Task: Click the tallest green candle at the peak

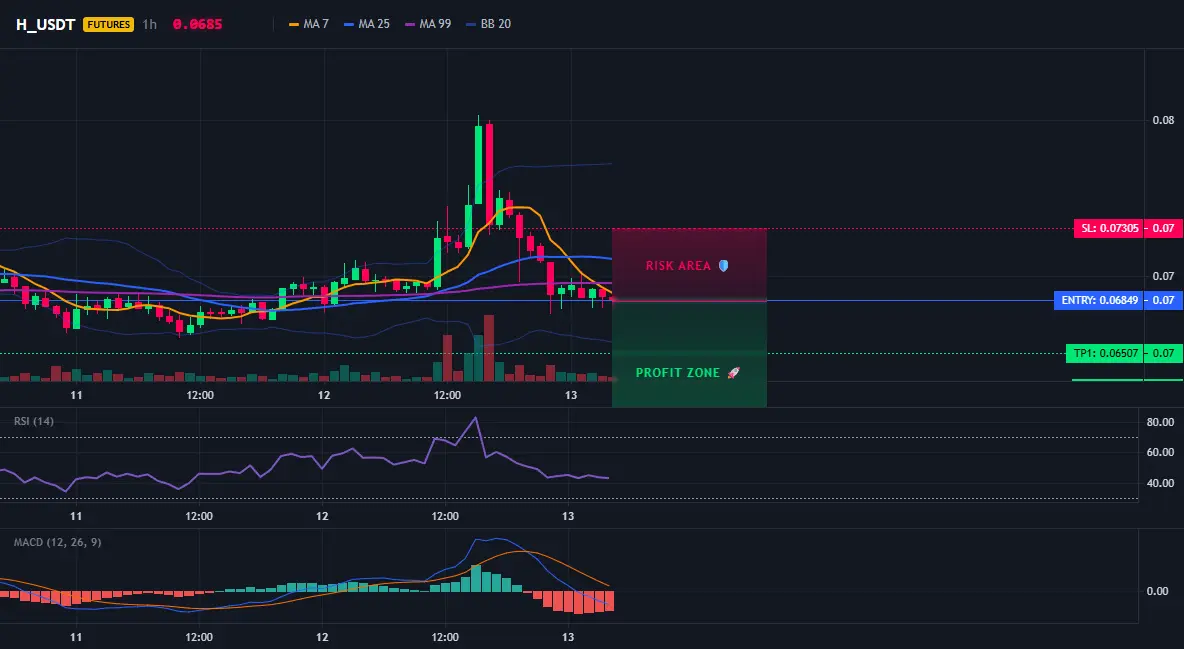Action: coord(479,165)
